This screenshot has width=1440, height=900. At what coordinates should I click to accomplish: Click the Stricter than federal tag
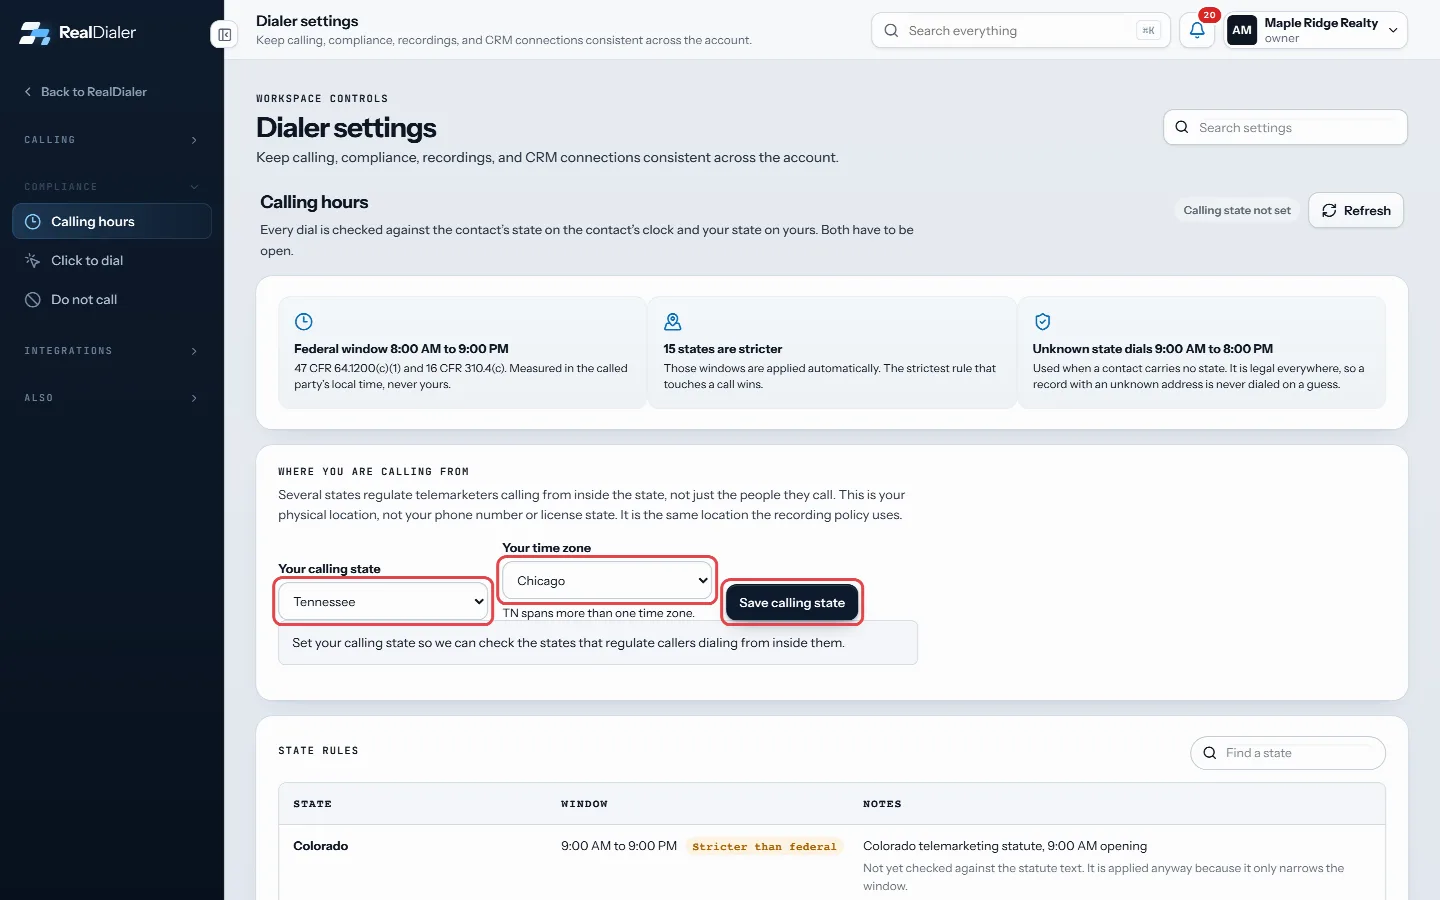pos(764,846)
